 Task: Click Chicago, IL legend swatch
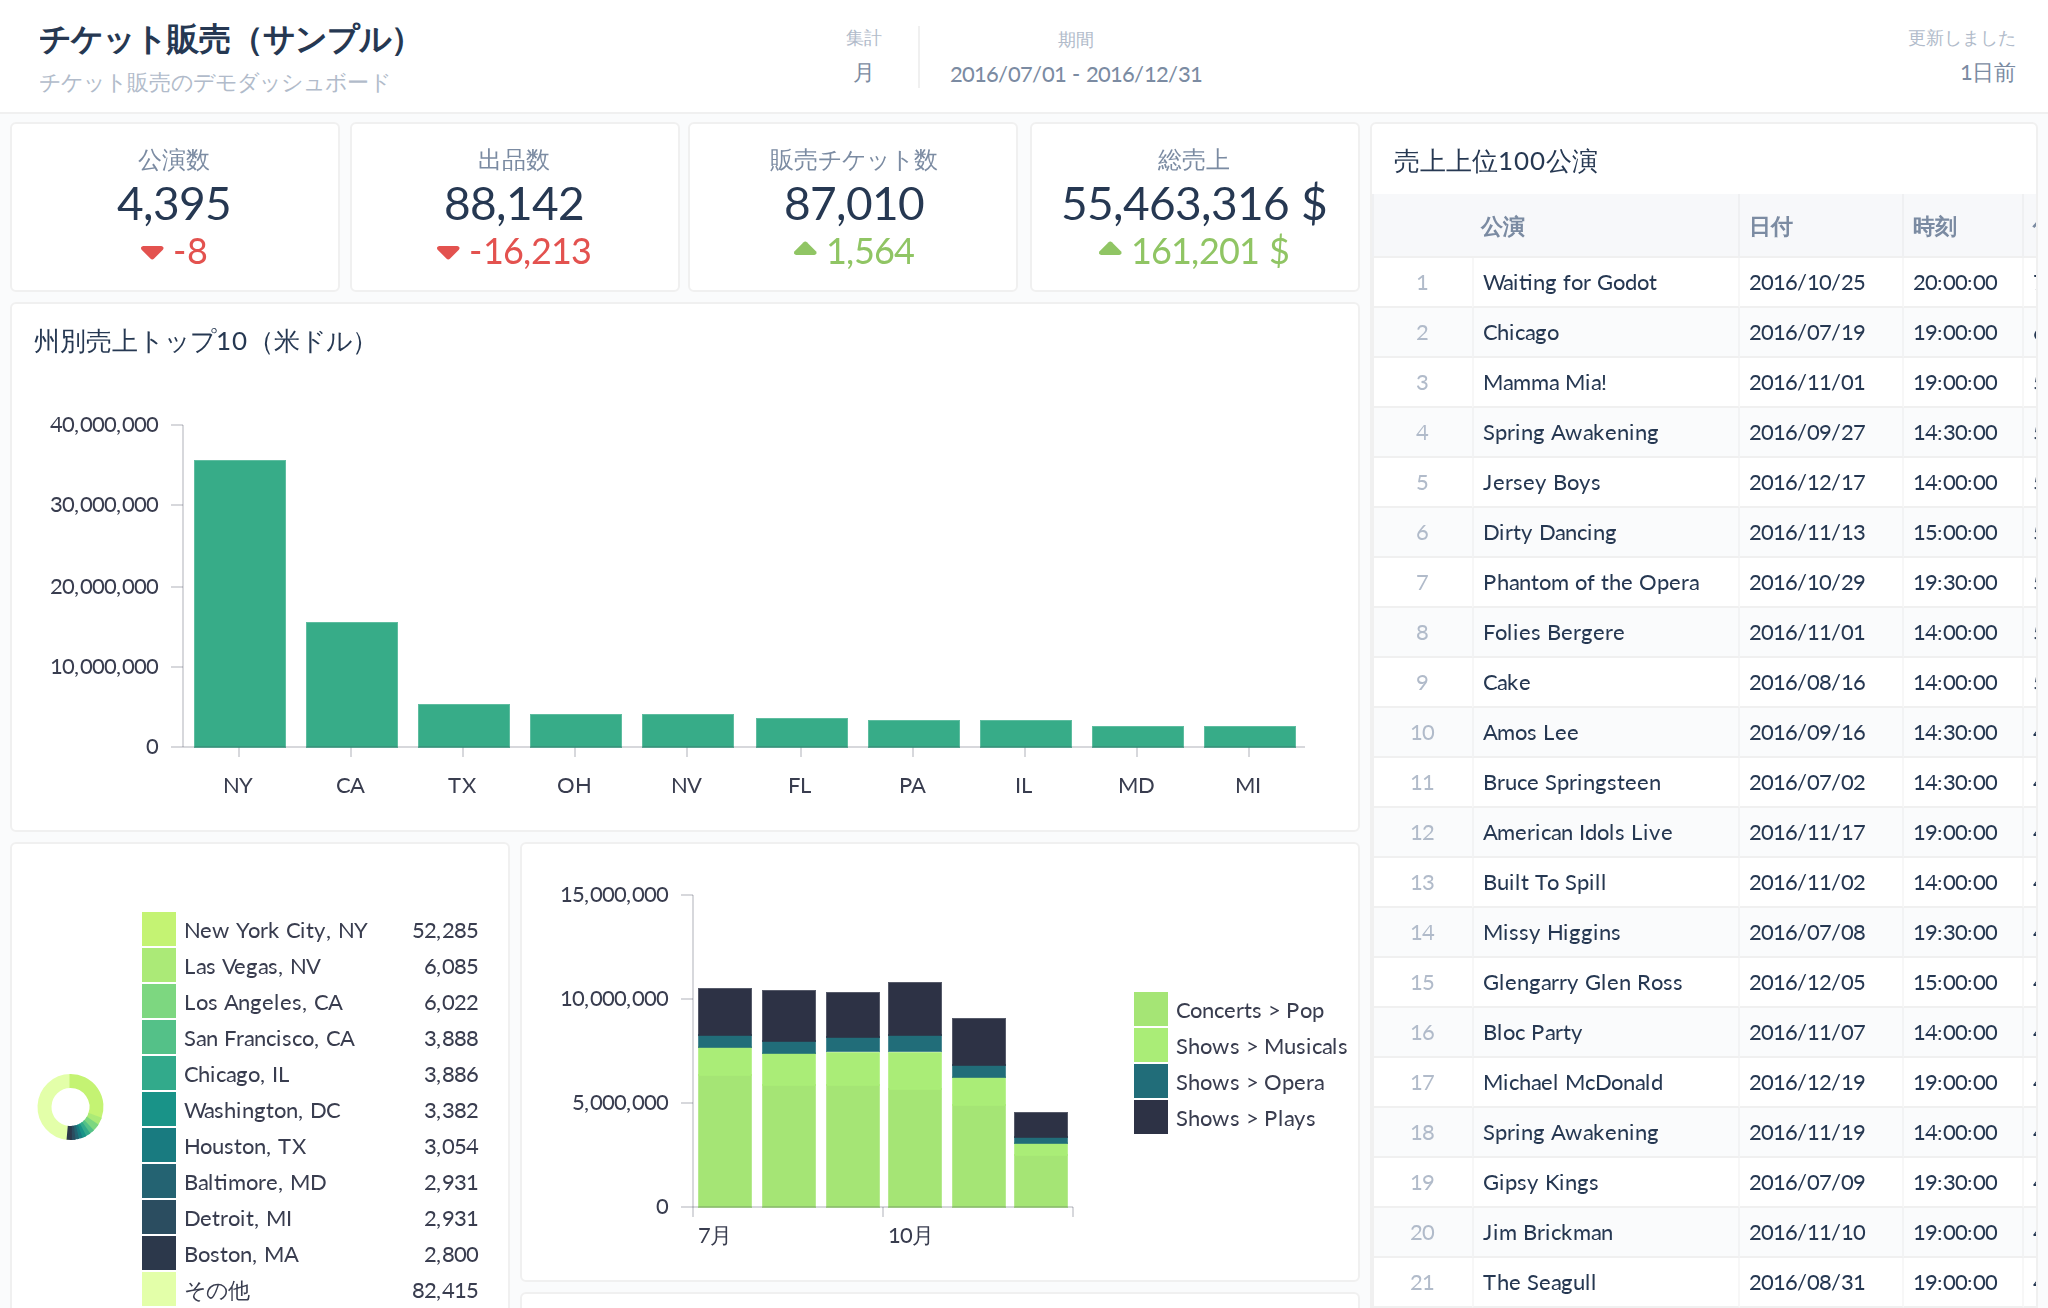click(159, 1073)
